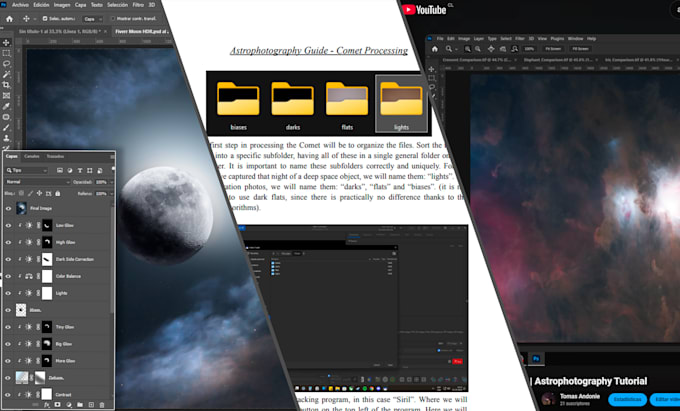Viewport: 680px width, 411px height.
Task: Hide the Lights layer
Action: tap(8, 293)
